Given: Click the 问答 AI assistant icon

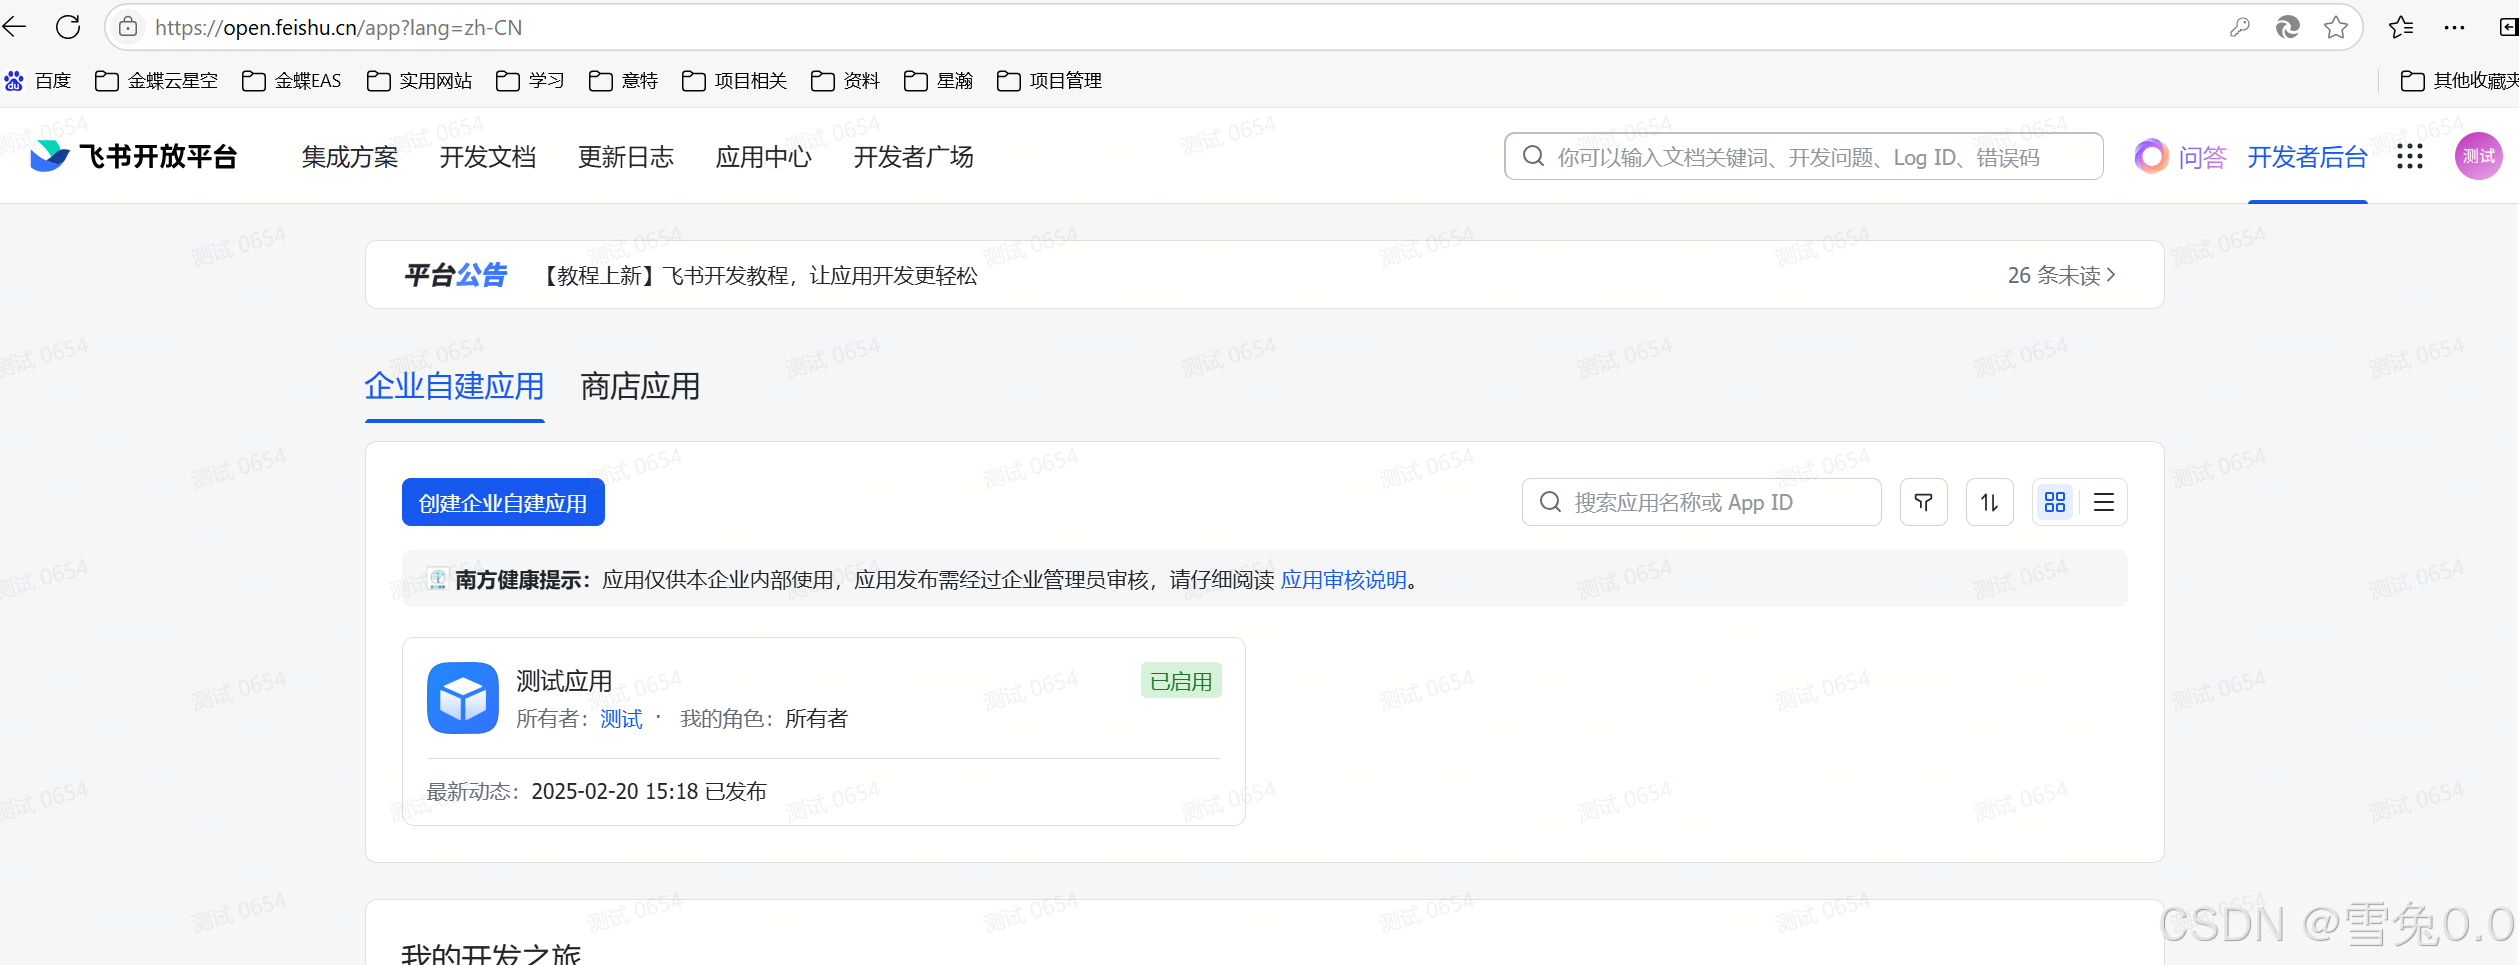Looking at the screenshot, I should pyautogui.click(x=2150, y=156).
